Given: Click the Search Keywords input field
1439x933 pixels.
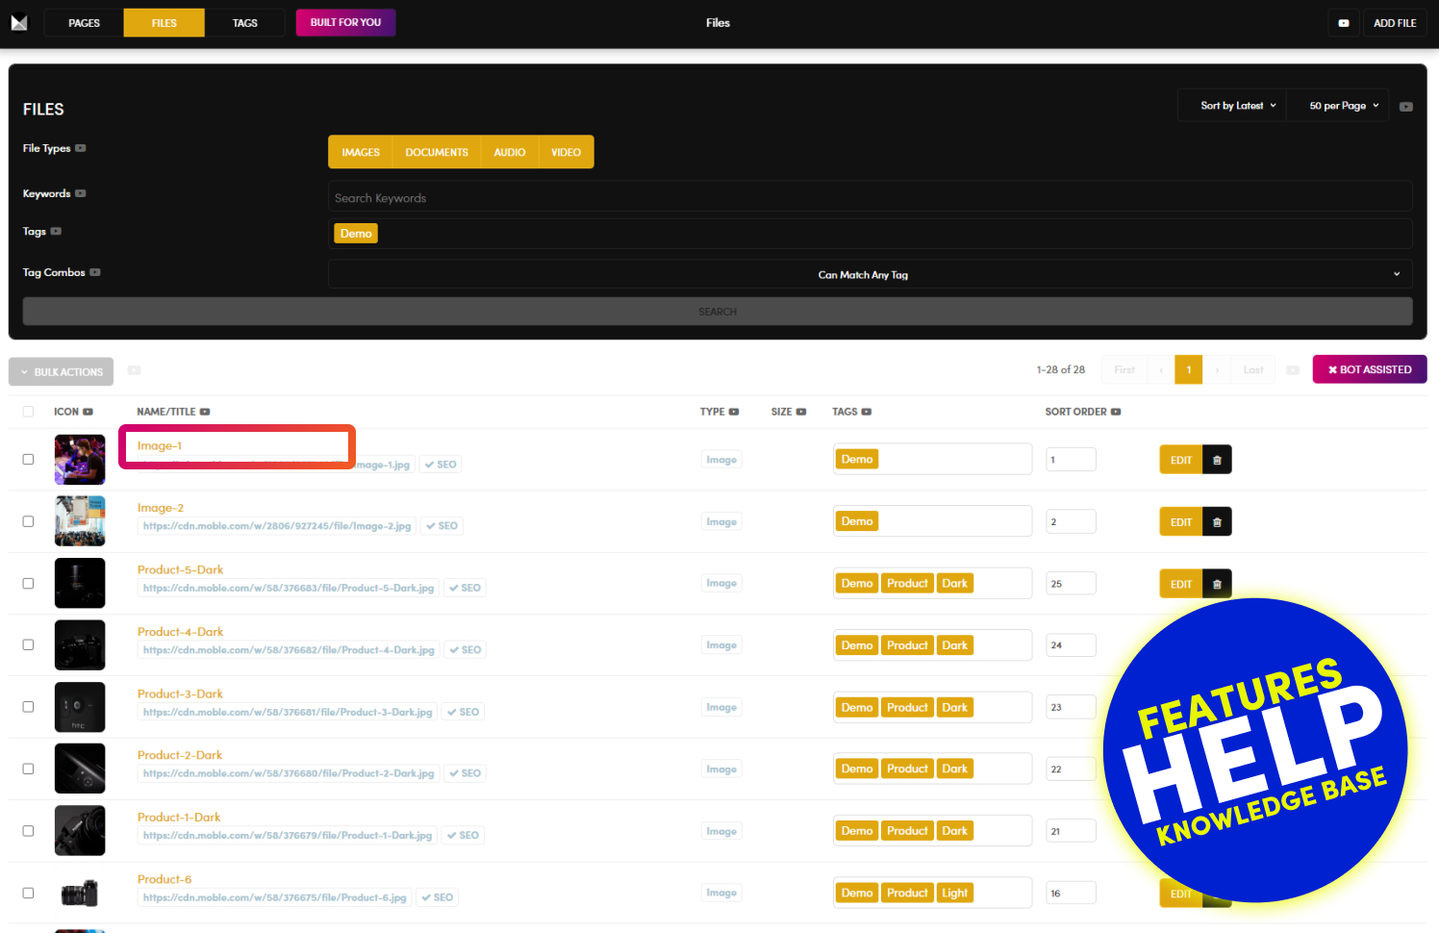Looking at the screenshot, I should pos(869,198).
